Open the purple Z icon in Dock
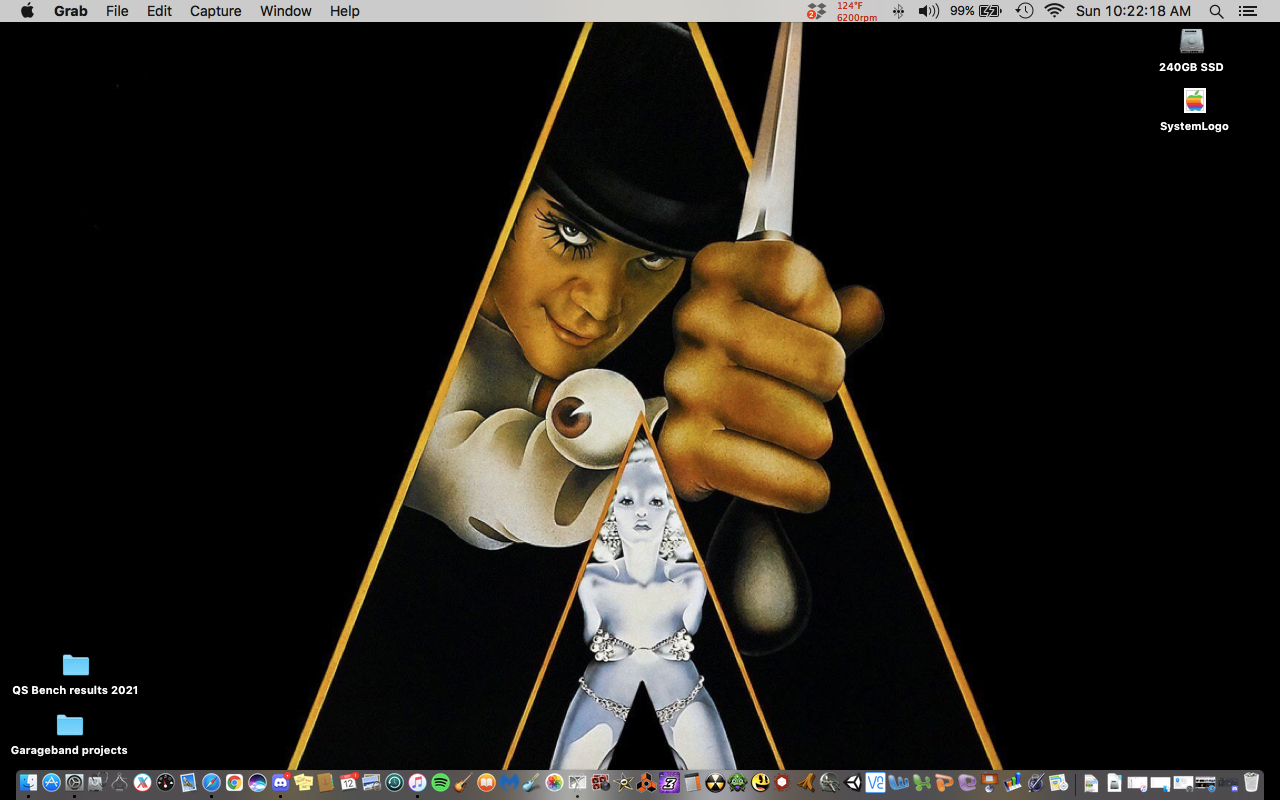Image resolution: width=1280 pixels, height=800 pixels. click(670, 783)
